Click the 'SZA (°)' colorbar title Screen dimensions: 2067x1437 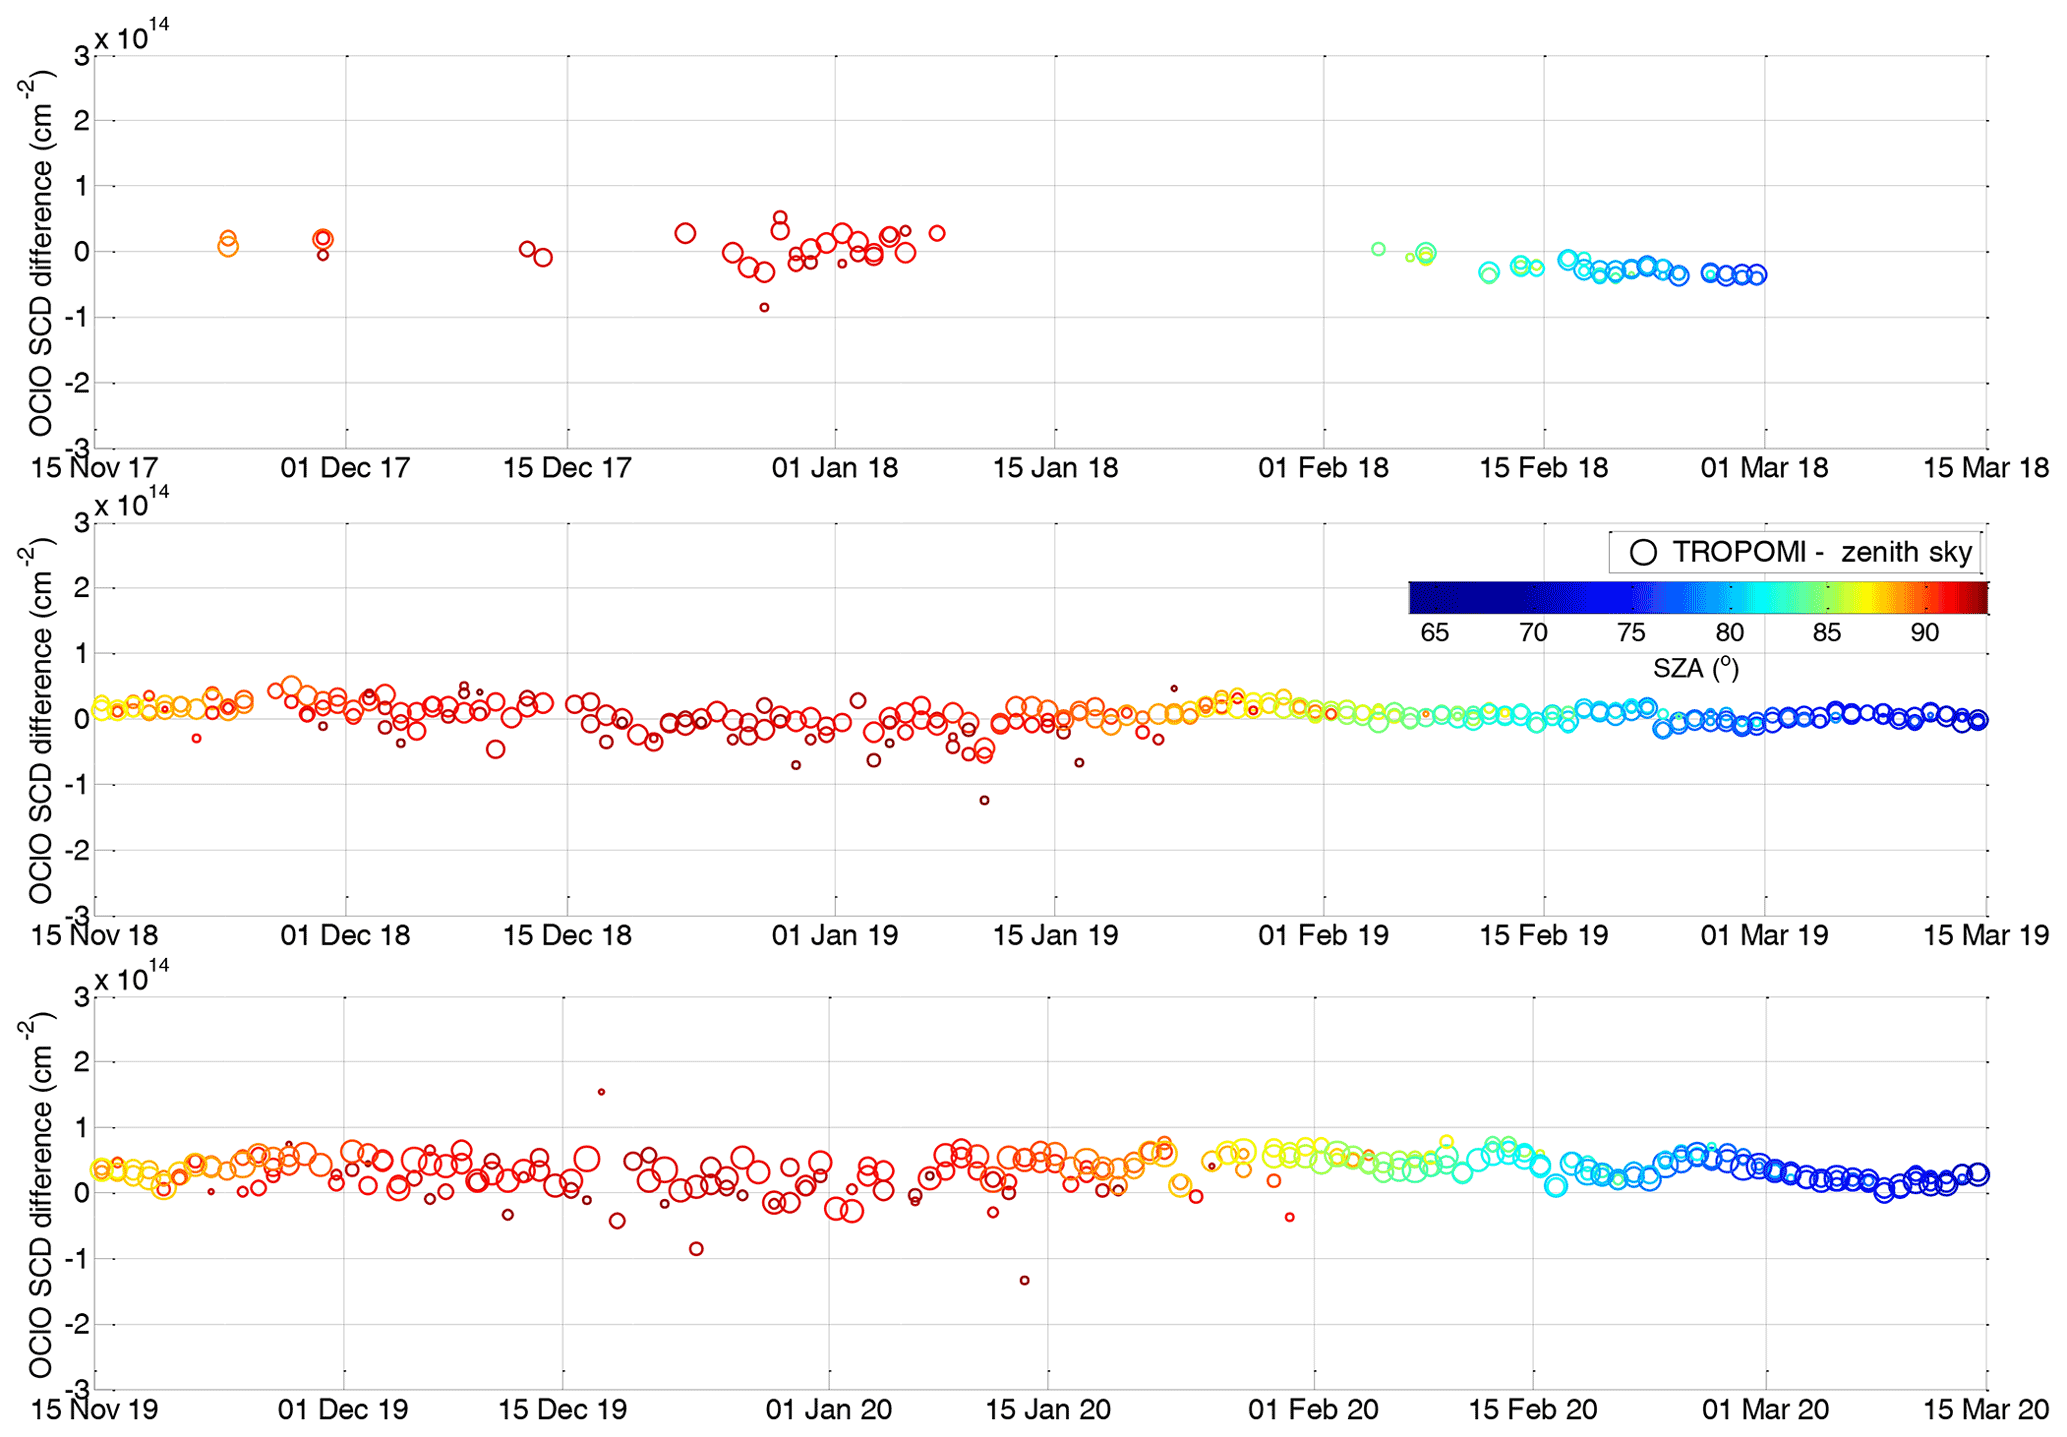point(1696,667)
